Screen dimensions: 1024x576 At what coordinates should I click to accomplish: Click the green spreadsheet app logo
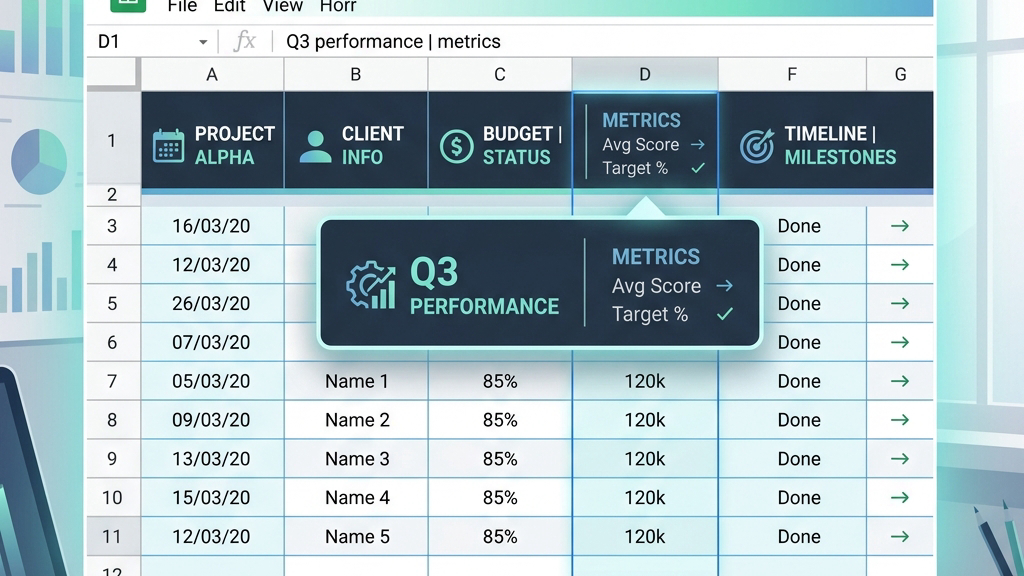tap(128, 5)
